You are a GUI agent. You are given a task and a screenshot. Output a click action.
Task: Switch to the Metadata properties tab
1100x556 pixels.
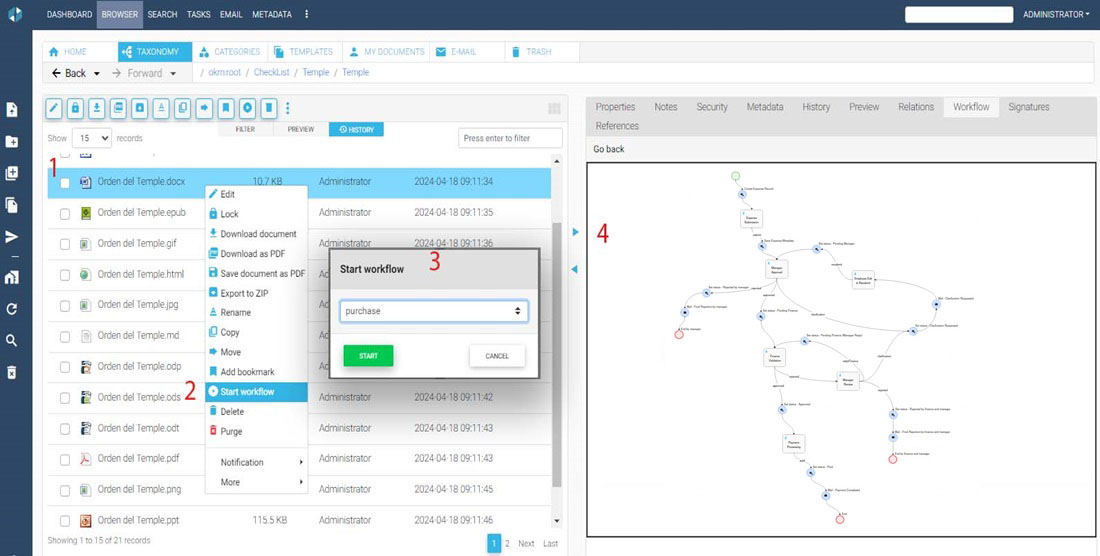(765, 107)
